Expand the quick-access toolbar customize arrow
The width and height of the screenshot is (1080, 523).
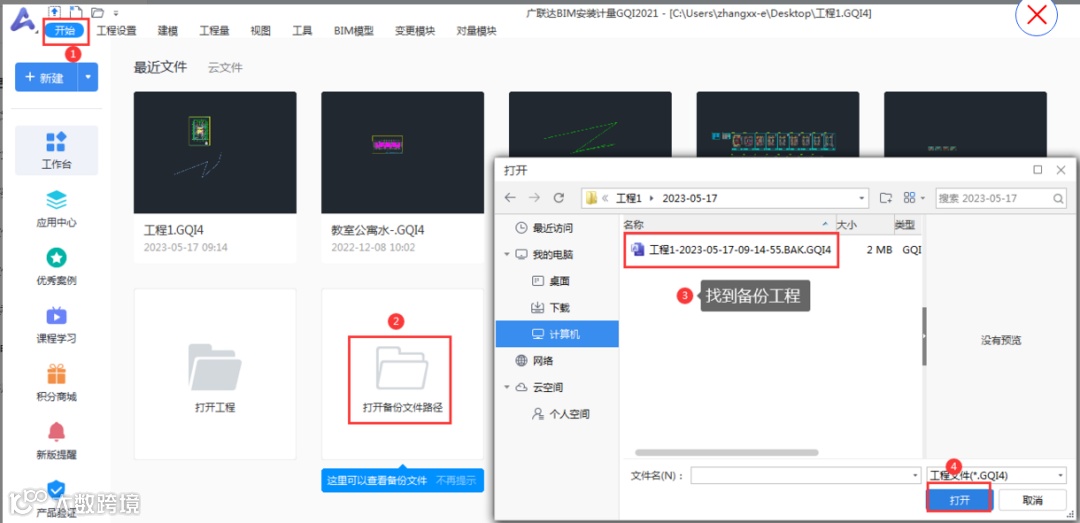point(116,13)
